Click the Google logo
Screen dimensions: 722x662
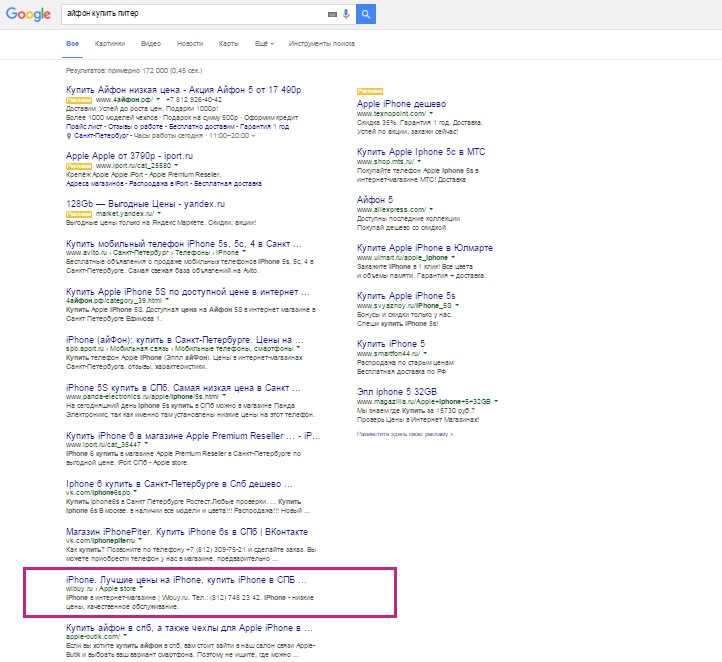28,14
